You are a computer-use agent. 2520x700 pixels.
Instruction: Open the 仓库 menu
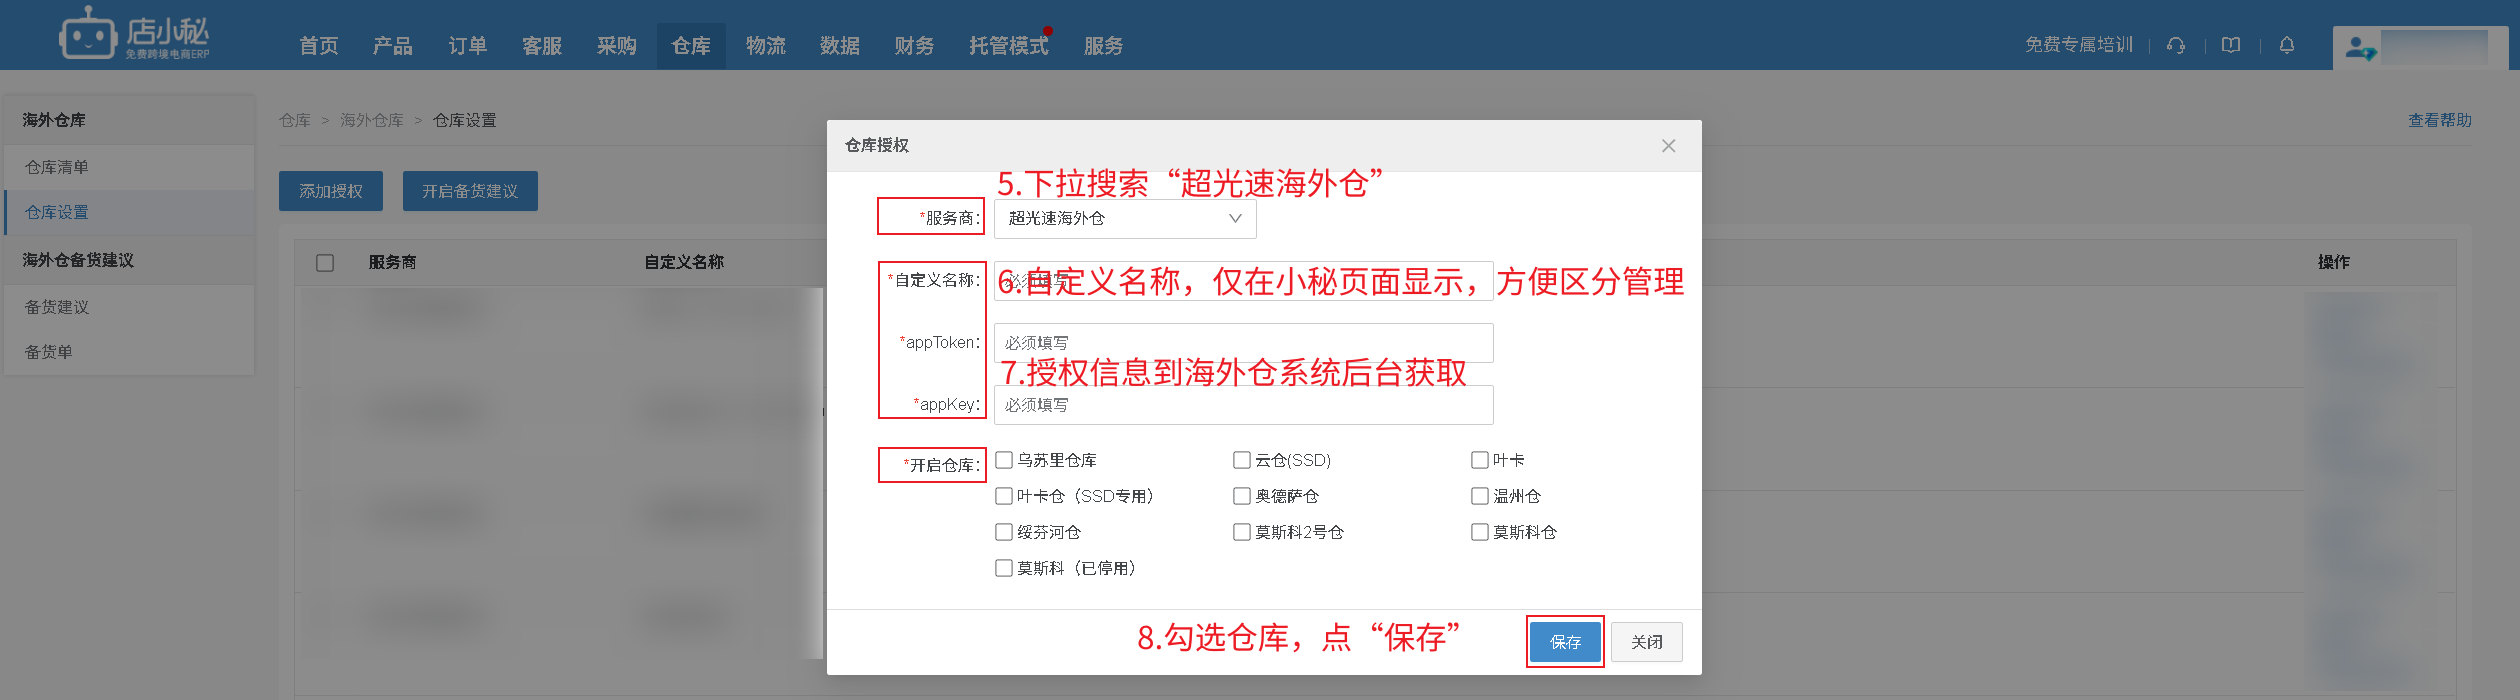pyautogui.click(x=691, y=46)
